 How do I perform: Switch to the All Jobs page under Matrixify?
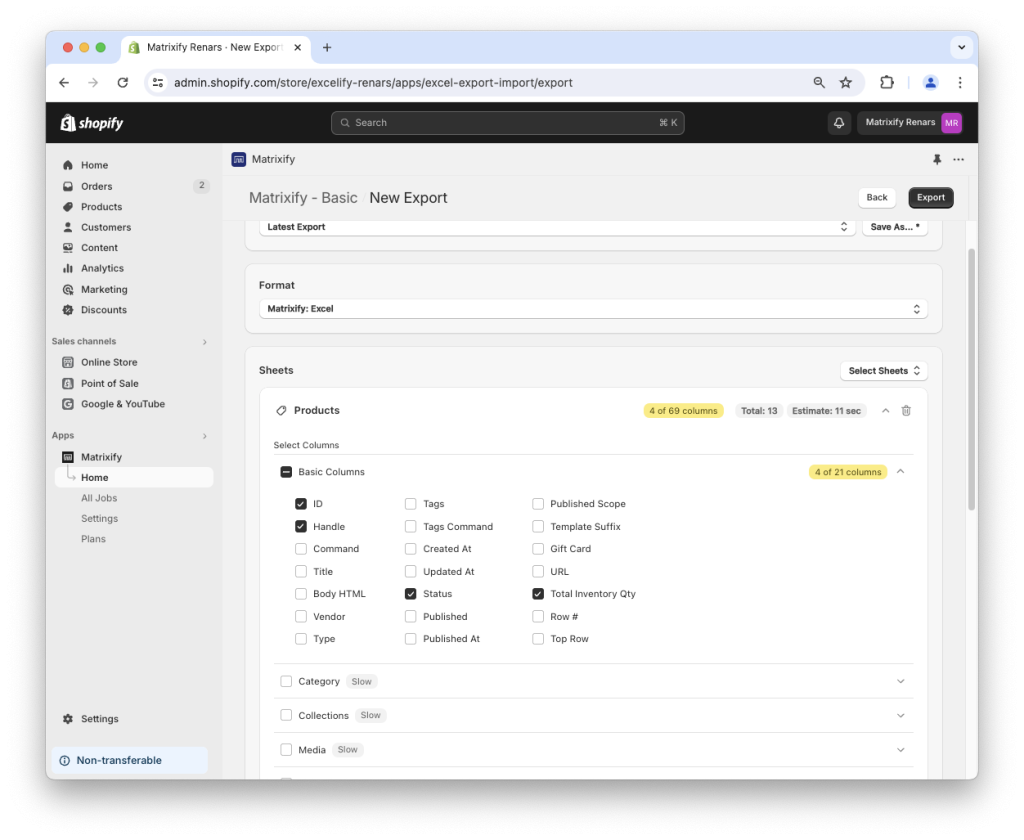pyautogui.click(x=99, y=497)
